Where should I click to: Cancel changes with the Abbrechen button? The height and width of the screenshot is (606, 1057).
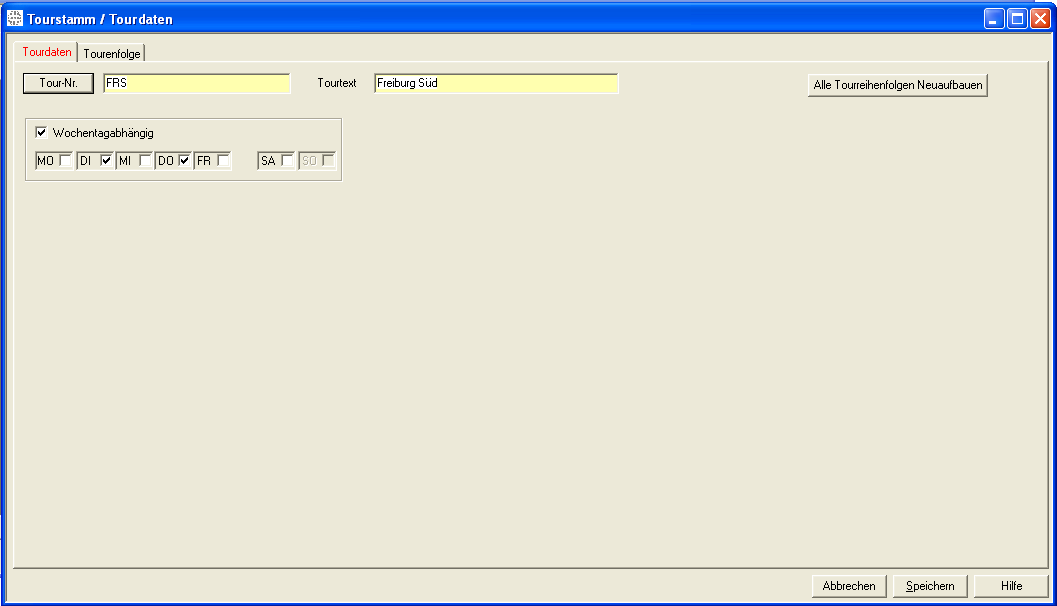coord(849,586)
